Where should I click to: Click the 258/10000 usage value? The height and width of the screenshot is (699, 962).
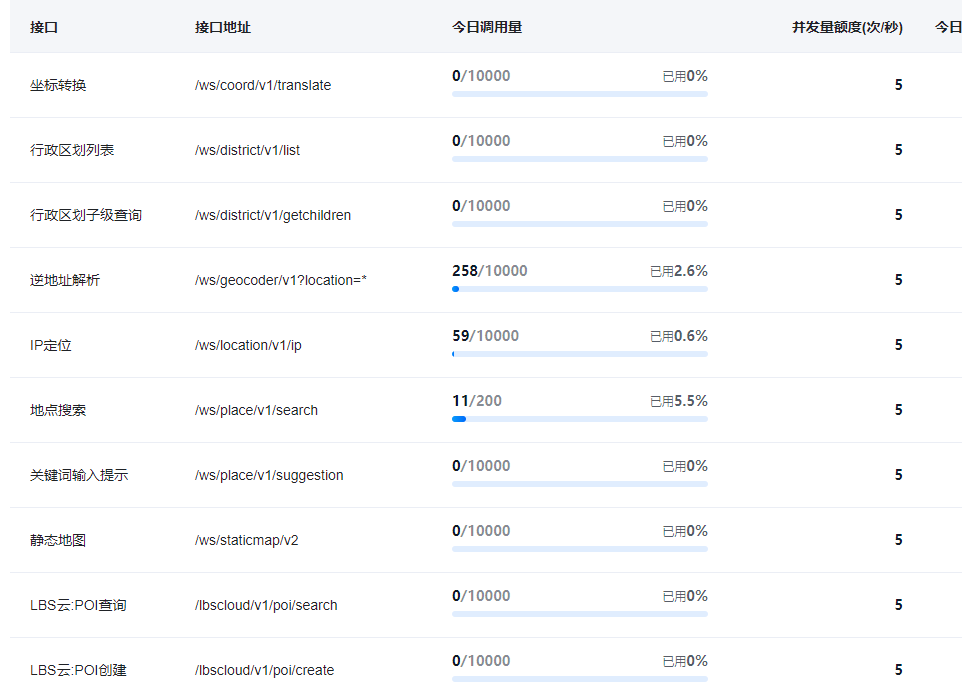[x=490, y=271]
